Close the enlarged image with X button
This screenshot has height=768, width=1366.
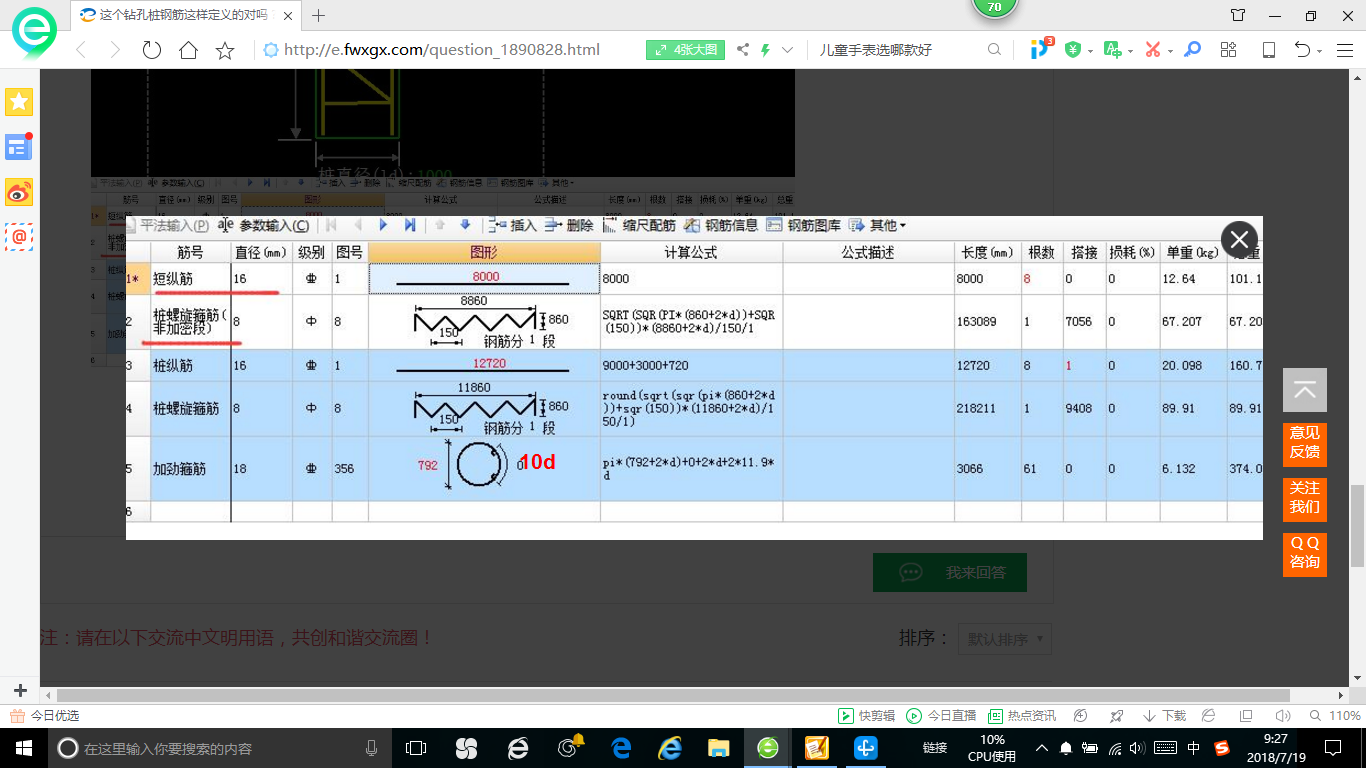(1240, 239)
